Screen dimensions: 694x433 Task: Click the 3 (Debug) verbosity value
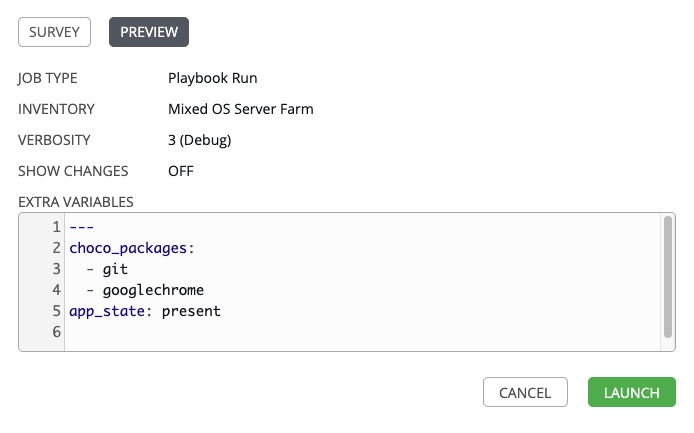pyautogui.click(x=200, y=140)
